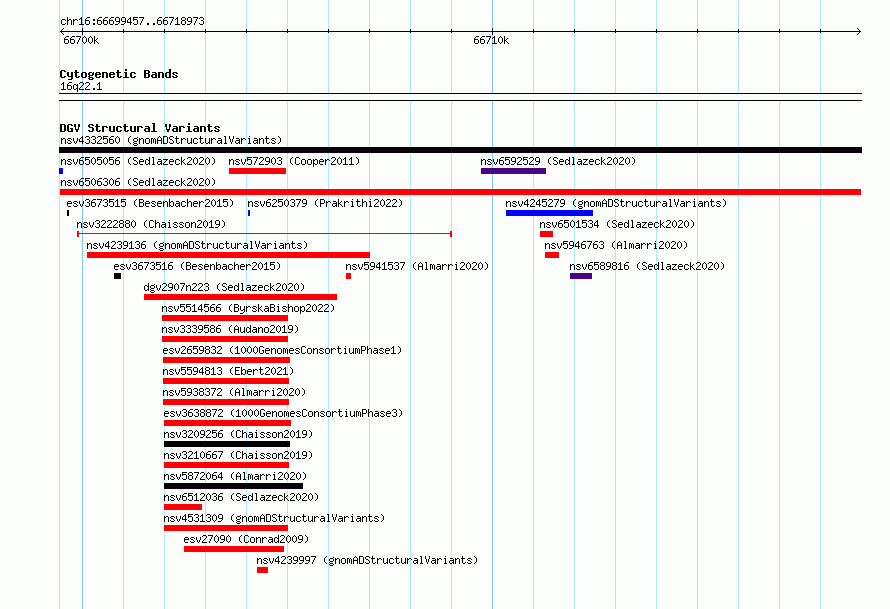Screen dimensions: 890x609
Task: Open nsv6250379 (Prakrithi2022) label
Action: pos(325,203)
